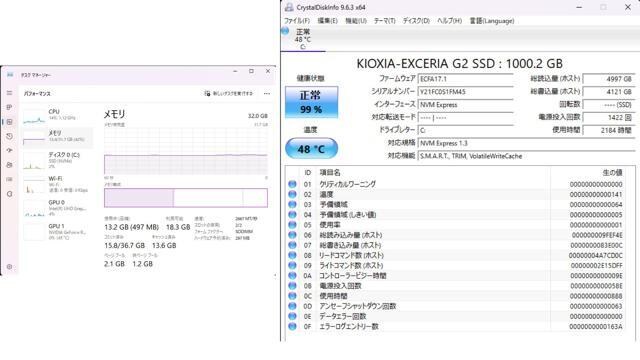Click total host reads value 4997 GB
The width and height of the screenshot is (640, 360).
pyautogui.click(x=609, y=79)
